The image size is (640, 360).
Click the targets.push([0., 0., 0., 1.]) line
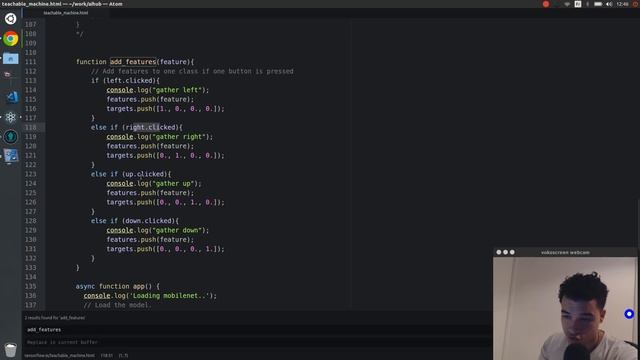(165, 249)
